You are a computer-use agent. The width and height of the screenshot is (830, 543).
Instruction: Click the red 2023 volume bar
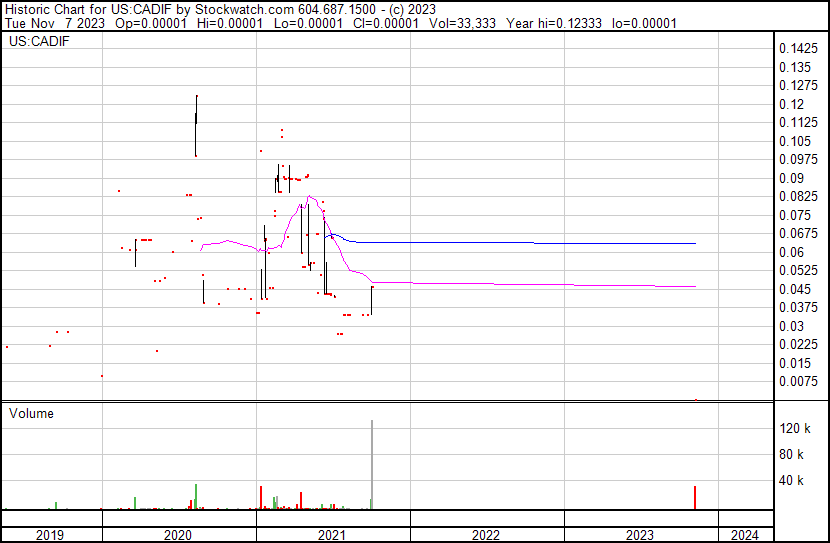pyautogui.click(x=695, y=497)
